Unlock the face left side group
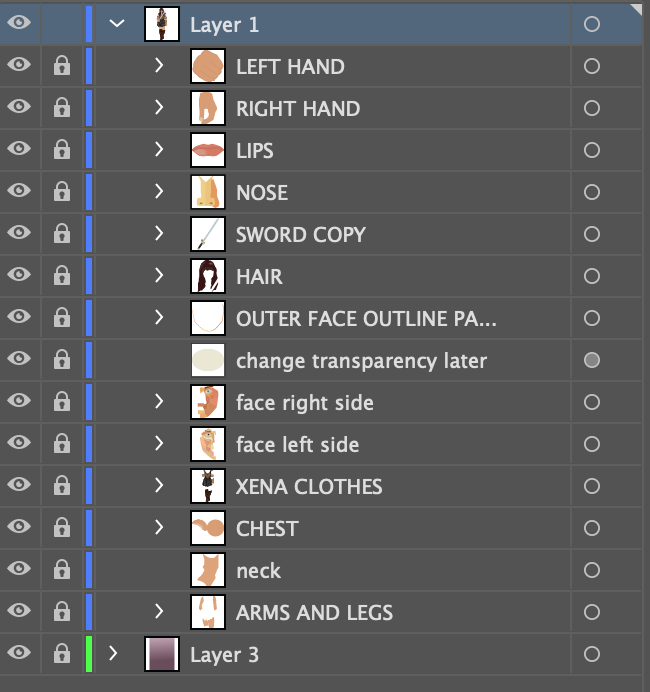The height and width of the screenshot is (692, 650). (x=62, y=443)
